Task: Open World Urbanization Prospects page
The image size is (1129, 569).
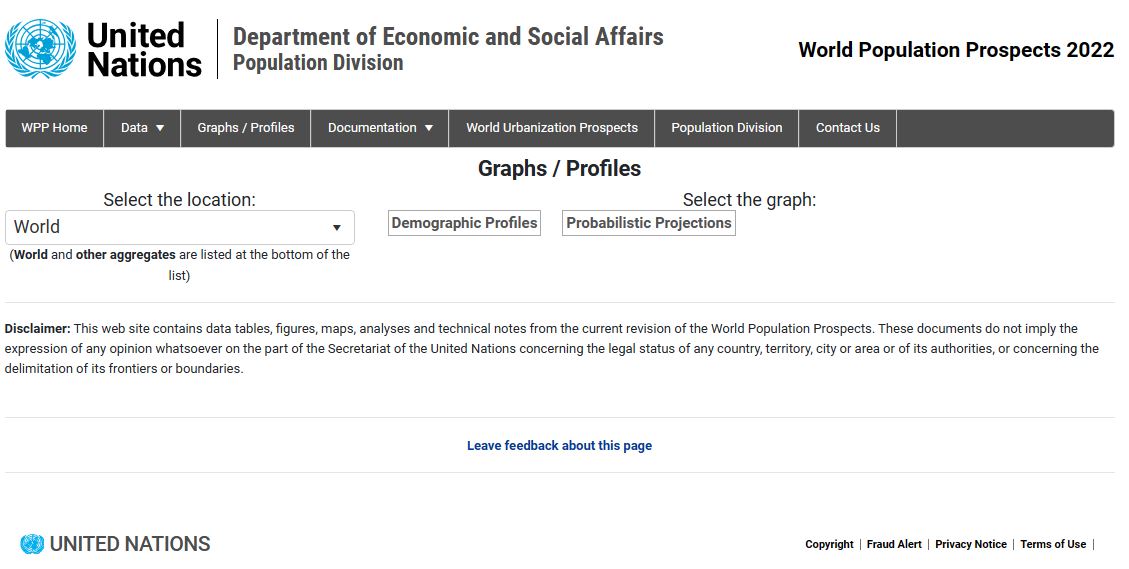Action: pyautogui.click(x=552, y=127)
